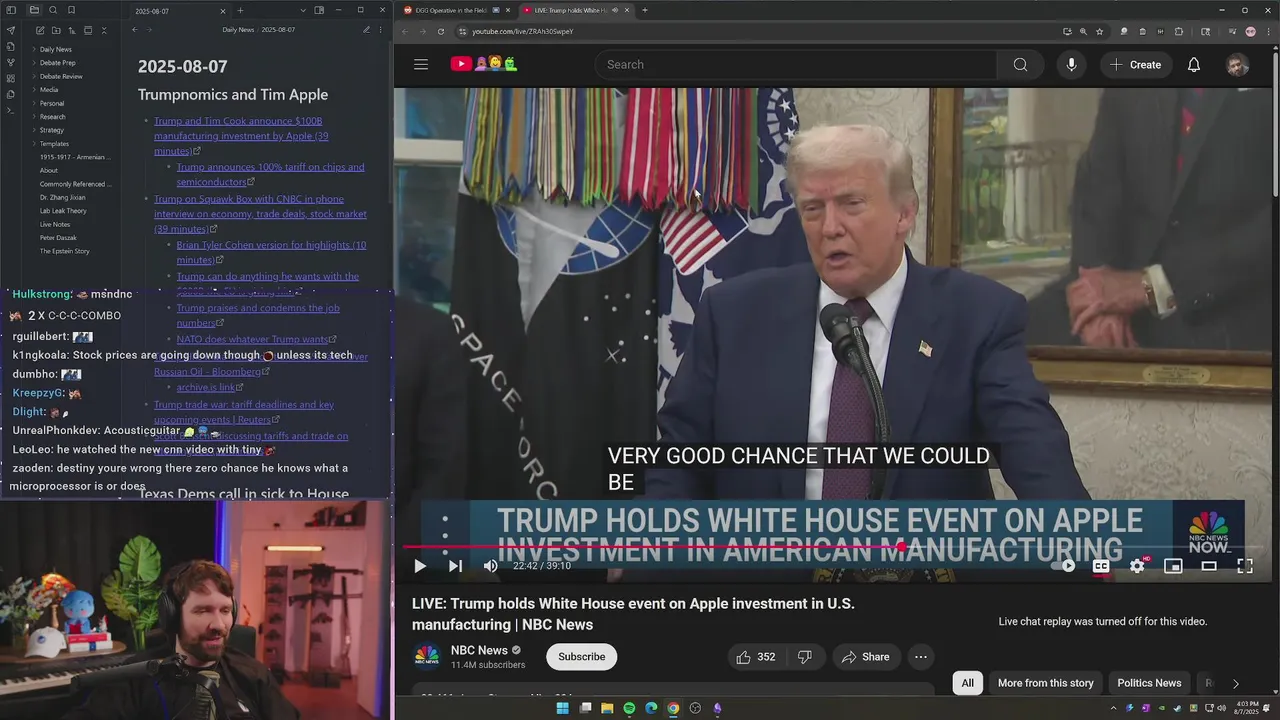Expand Daily News folder in Obsidian
This screenshot has height=720, width=1280.
coord(55,49)
